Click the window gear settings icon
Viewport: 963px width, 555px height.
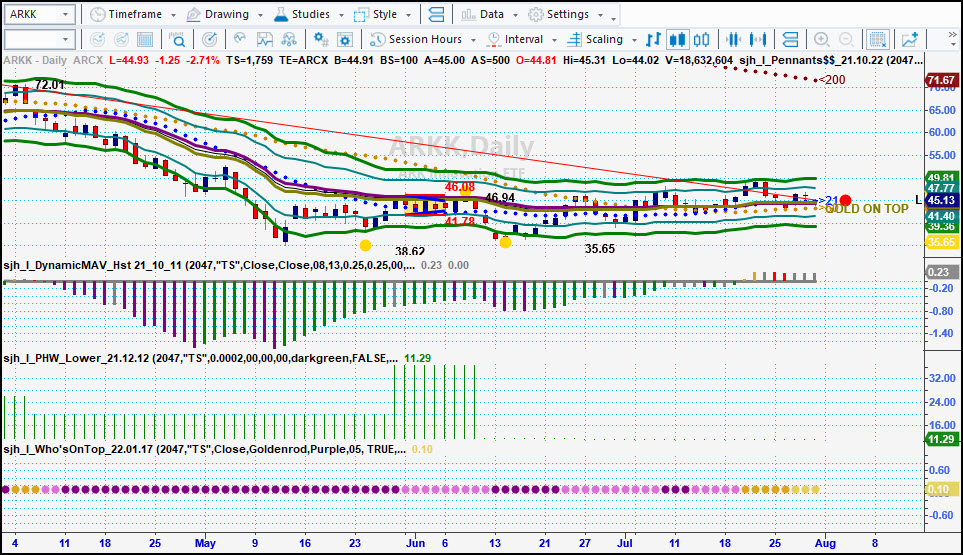coord(345,40)
